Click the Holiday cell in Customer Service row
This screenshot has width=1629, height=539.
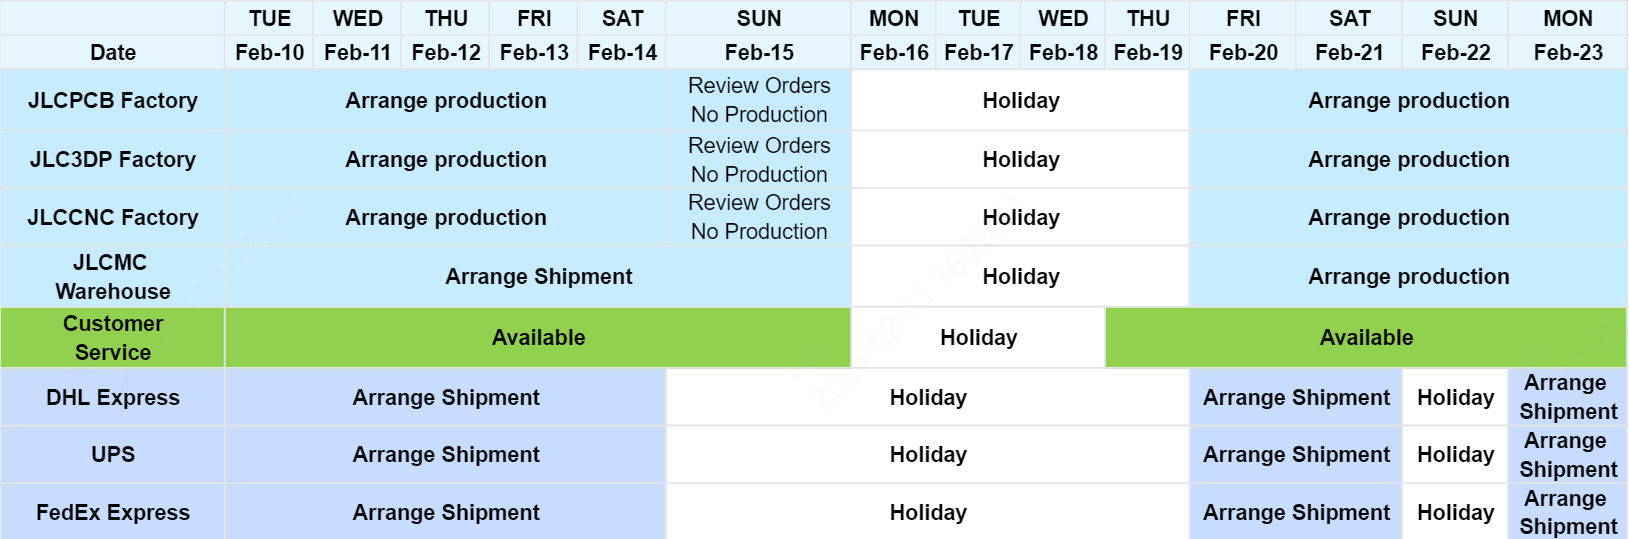tap(978, 338)
